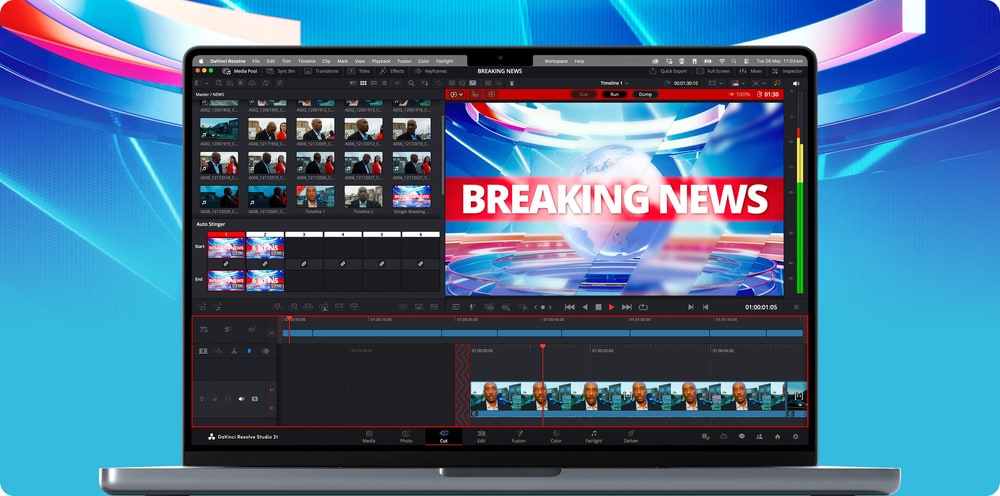This screenshot has height=496, width=1000.
Task: Click the Cut button in red bar
Action: point(584,94)
